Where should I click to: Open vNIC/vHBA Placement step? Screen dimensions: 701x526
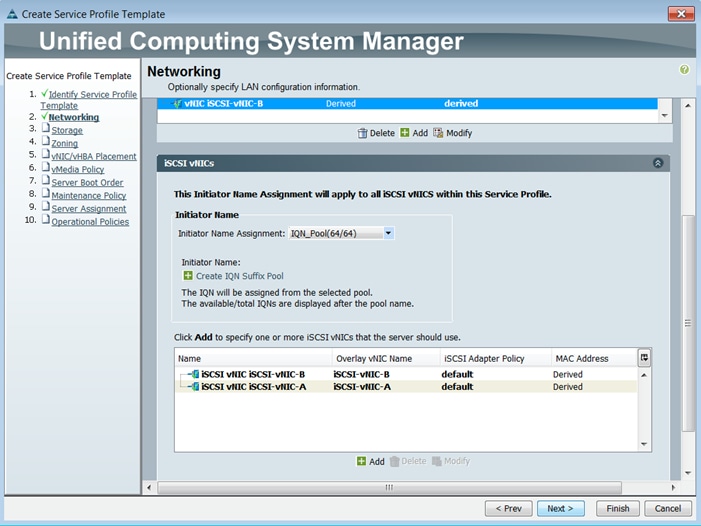(x=94, y=156)
